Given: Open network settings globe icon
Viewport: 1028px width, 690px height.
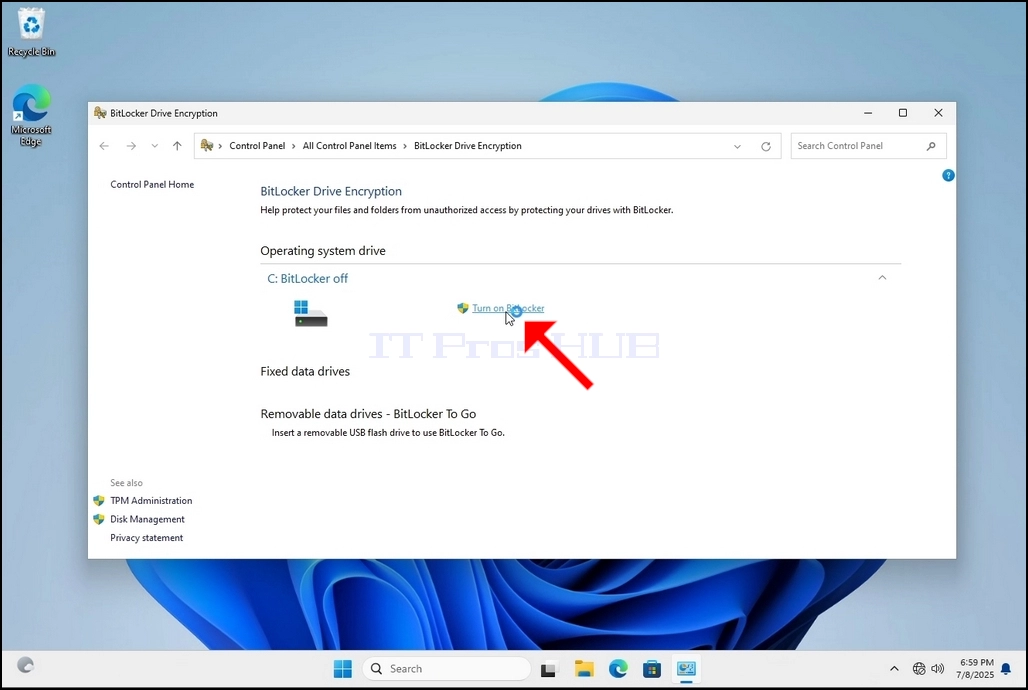Looking at the screenshot, I should (x=919, y=668).
